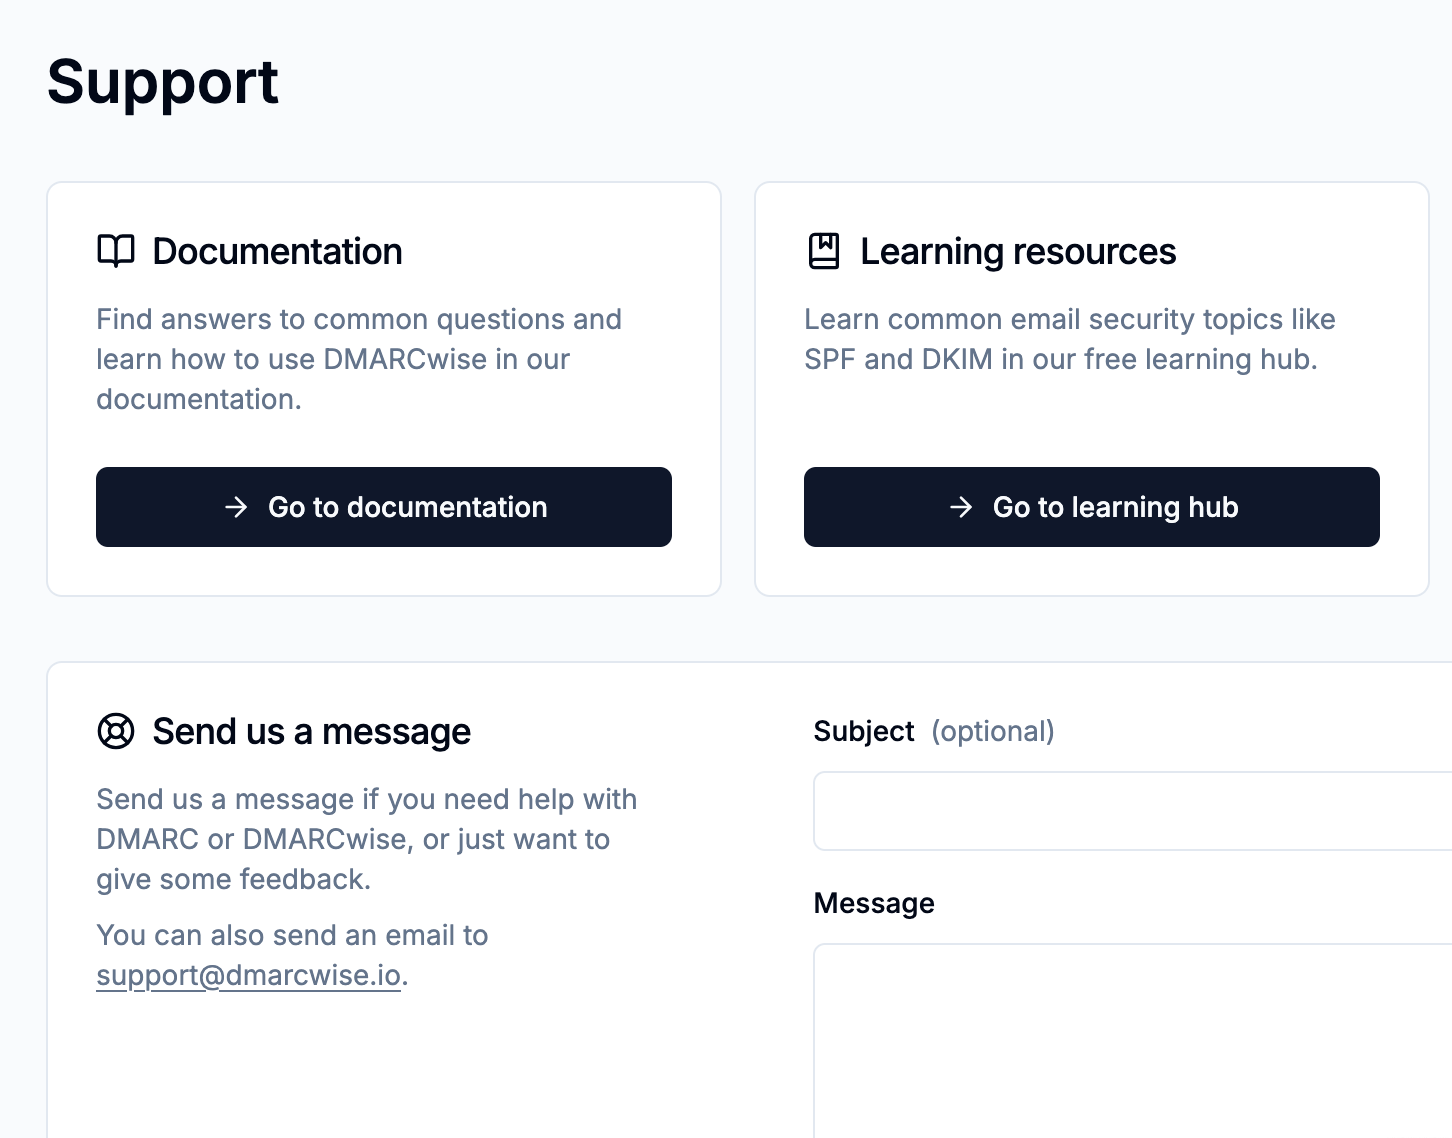Click the Go to learning hub button
Image resolution: width=1452 pixels, height=1138 pixels.
pos(1091,507)
